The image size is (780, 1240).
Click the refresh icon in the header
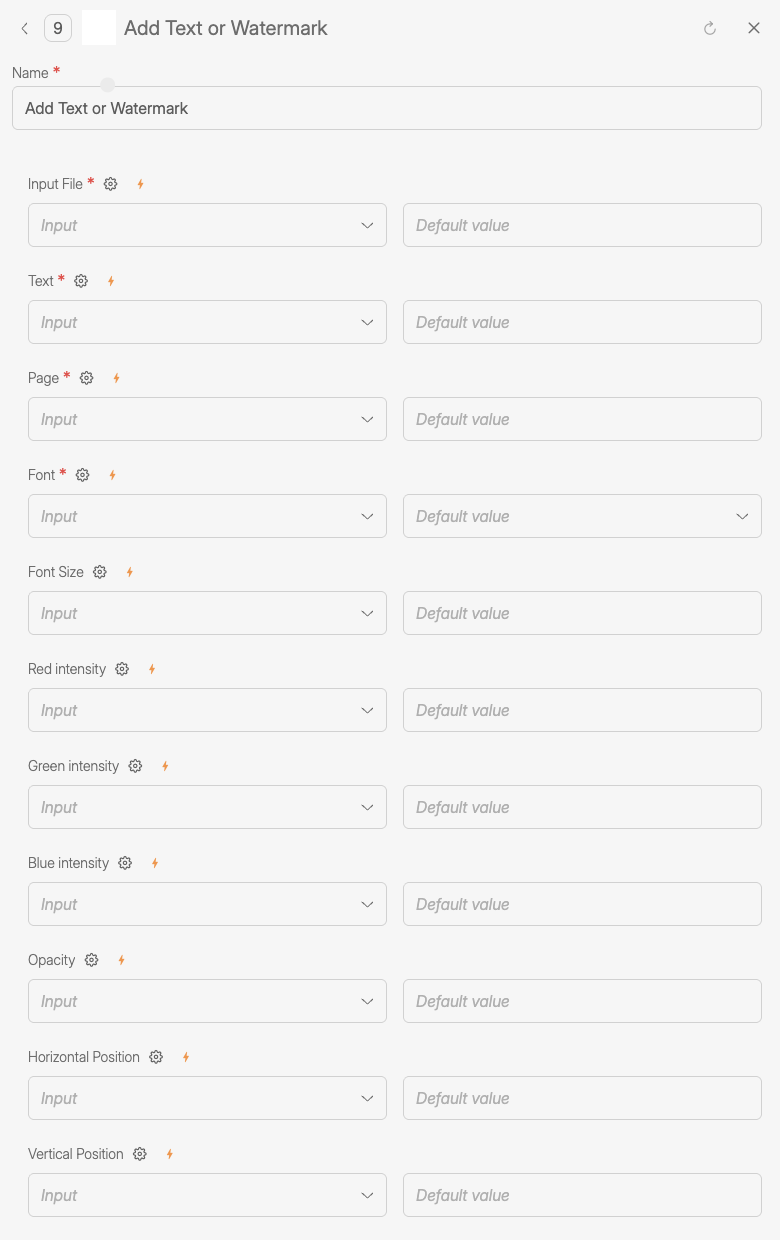point(710,28)
